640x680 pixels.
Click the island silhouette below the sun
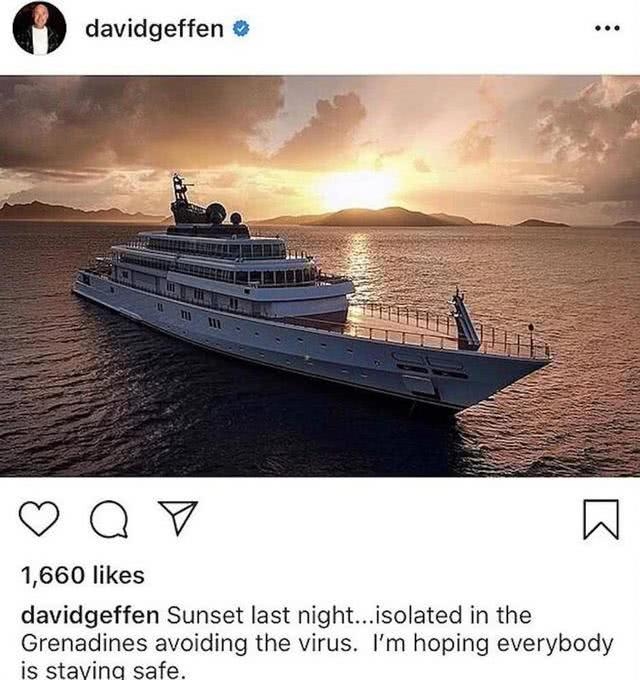(366, 217)
